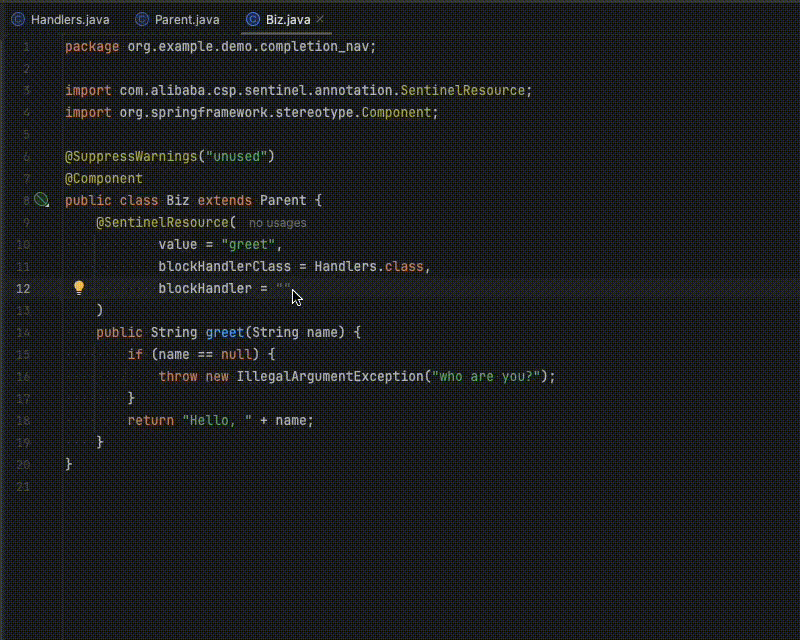
Task: Place the caret in the empty blockHandler string
Action: [x=282, y=288]
